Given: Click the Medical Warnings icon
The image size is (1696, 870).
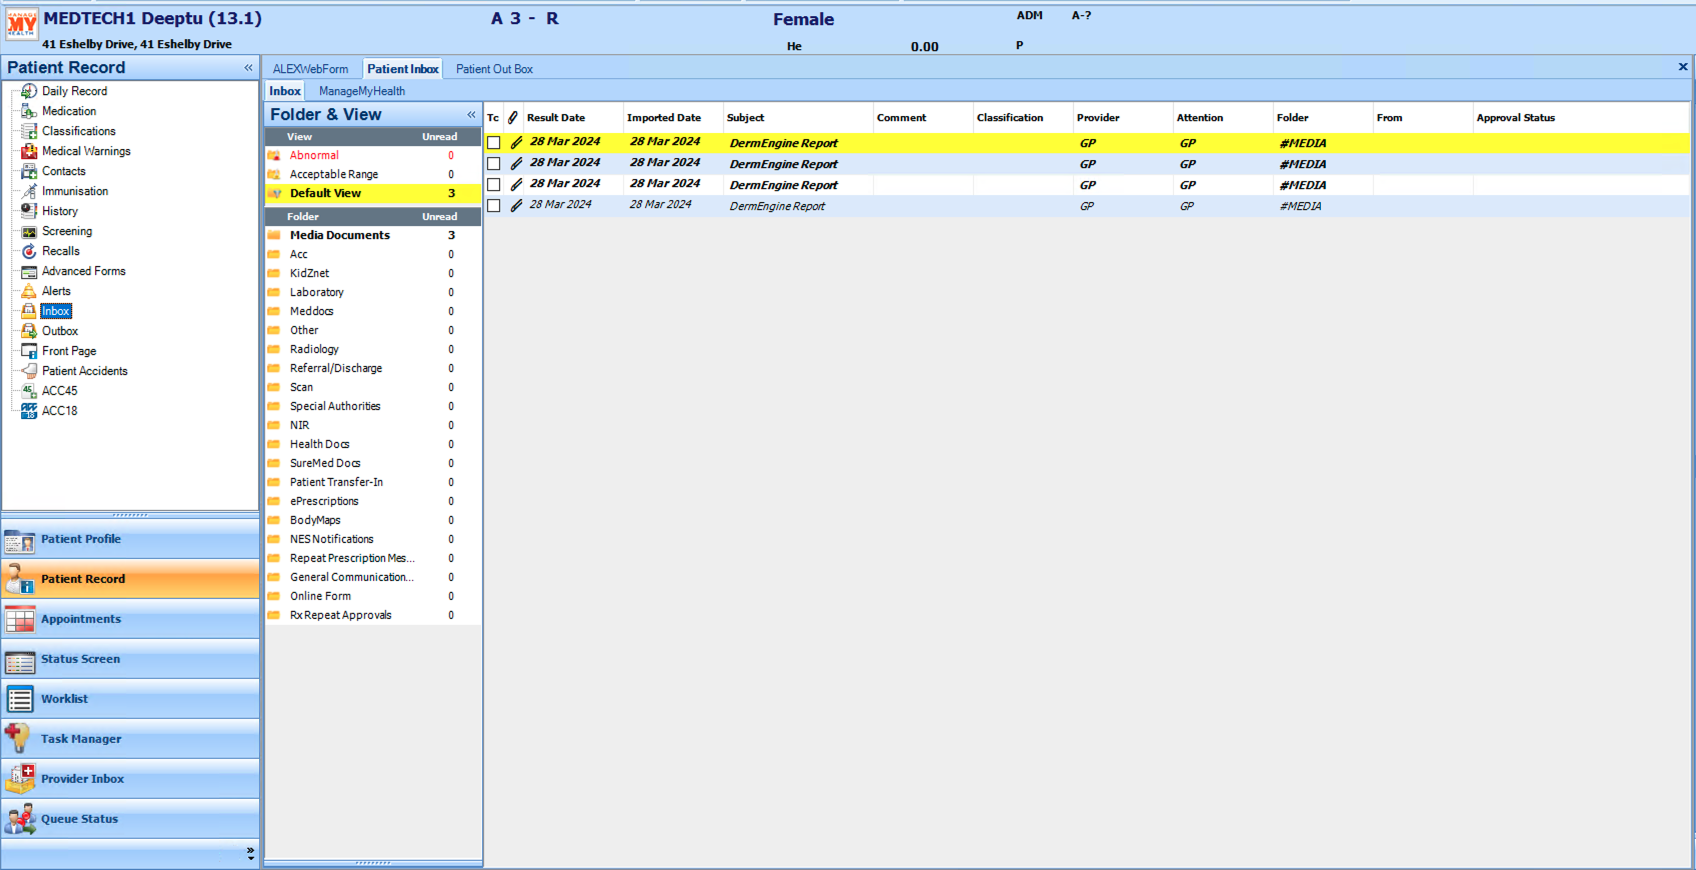Looking at the screenshot, I should click(x=29, y=151).
